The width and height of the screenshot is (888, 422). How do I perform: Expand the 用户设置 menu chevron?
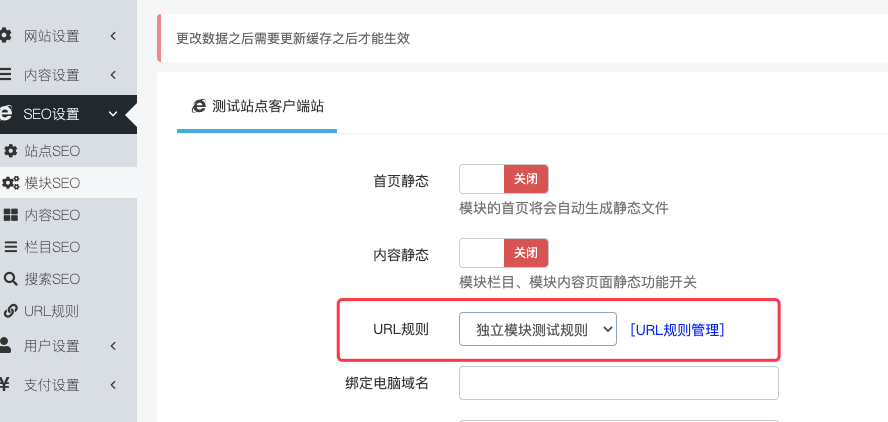coord(113,346)
